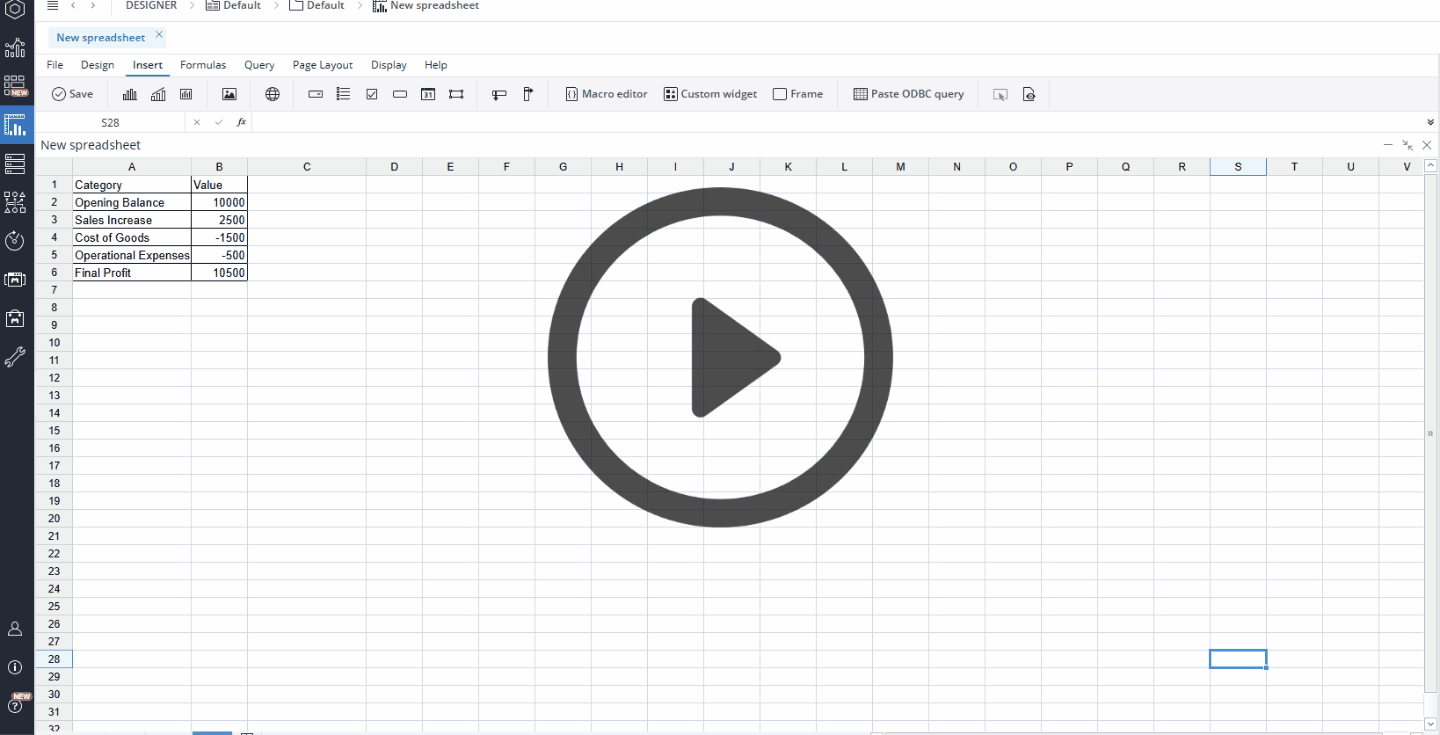Select the Design tab
Screen dimensions: 1440x735
[97, 64]
